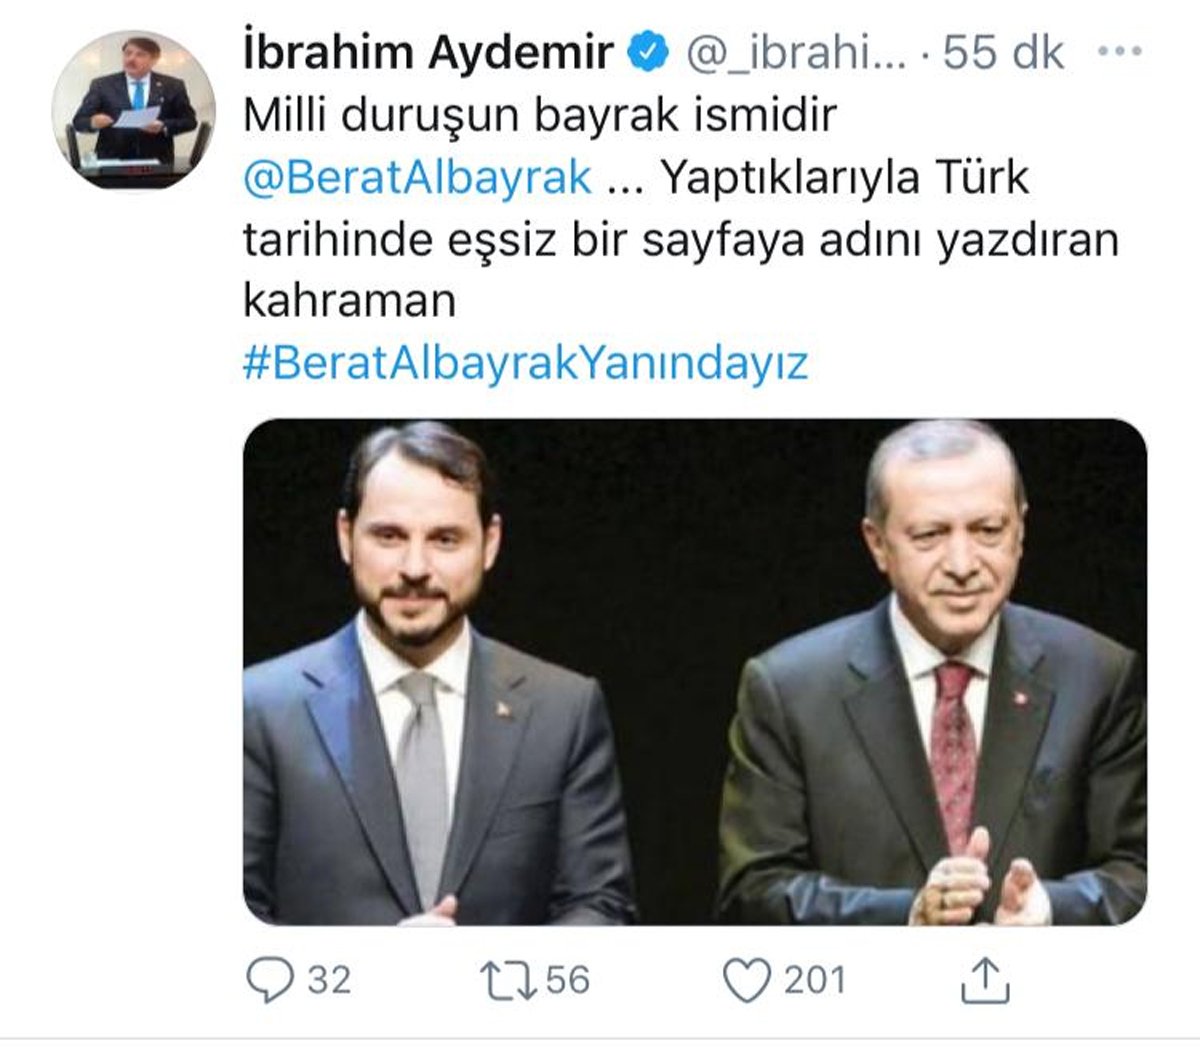Click the word 'kahraman' in the tweet
Image resolution: width=1200 pixels, height=1054 pixels.
349,301
